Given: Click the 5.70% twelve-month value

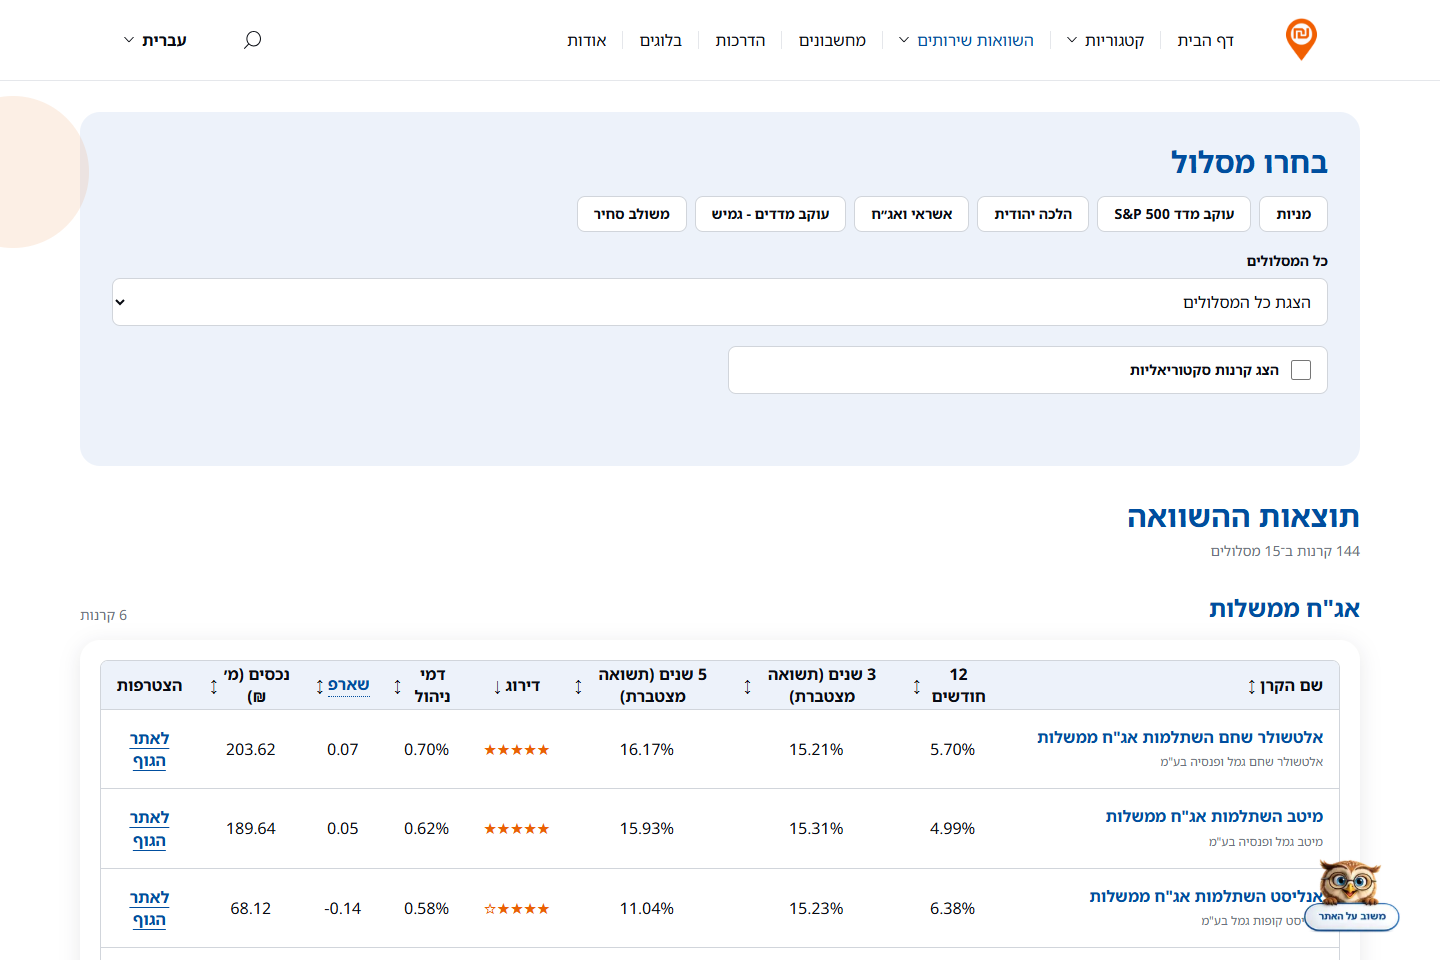Looking at the screenshot, I should [x=952, y=749].
